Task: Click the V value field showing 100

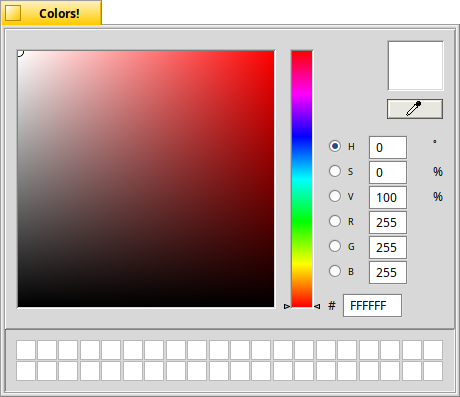Action: click(388, 197)
